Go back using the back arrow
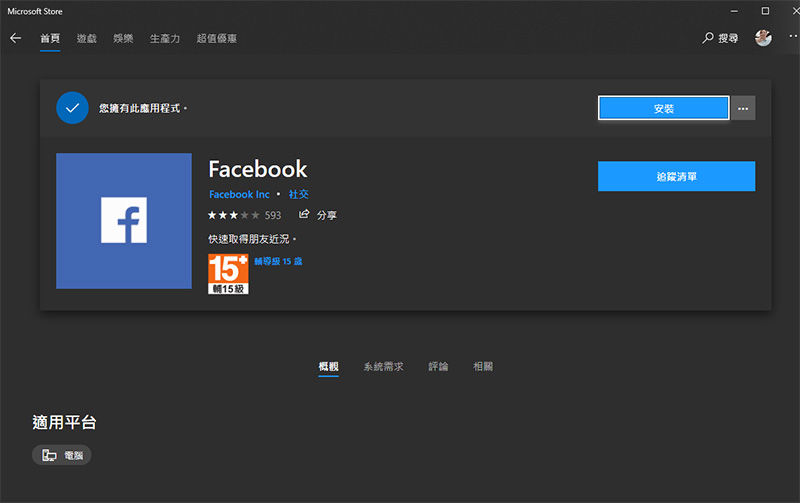800x503 pixels. pyautogui.click(x=15, y=38)
